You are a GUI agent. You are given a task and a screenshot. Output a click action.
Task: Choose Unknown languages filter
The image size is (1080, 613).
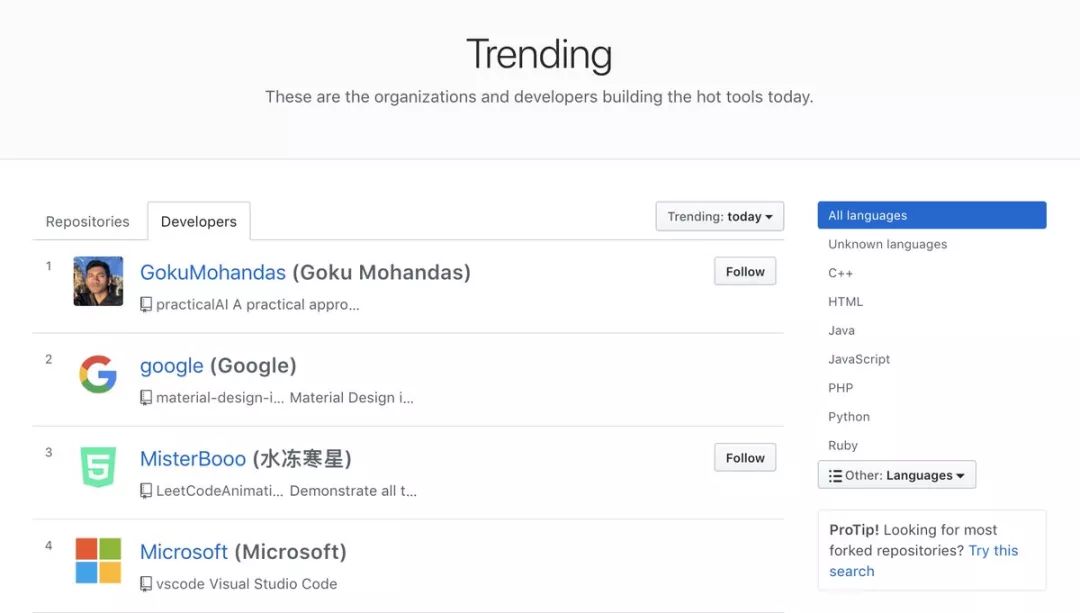[887, 244]
